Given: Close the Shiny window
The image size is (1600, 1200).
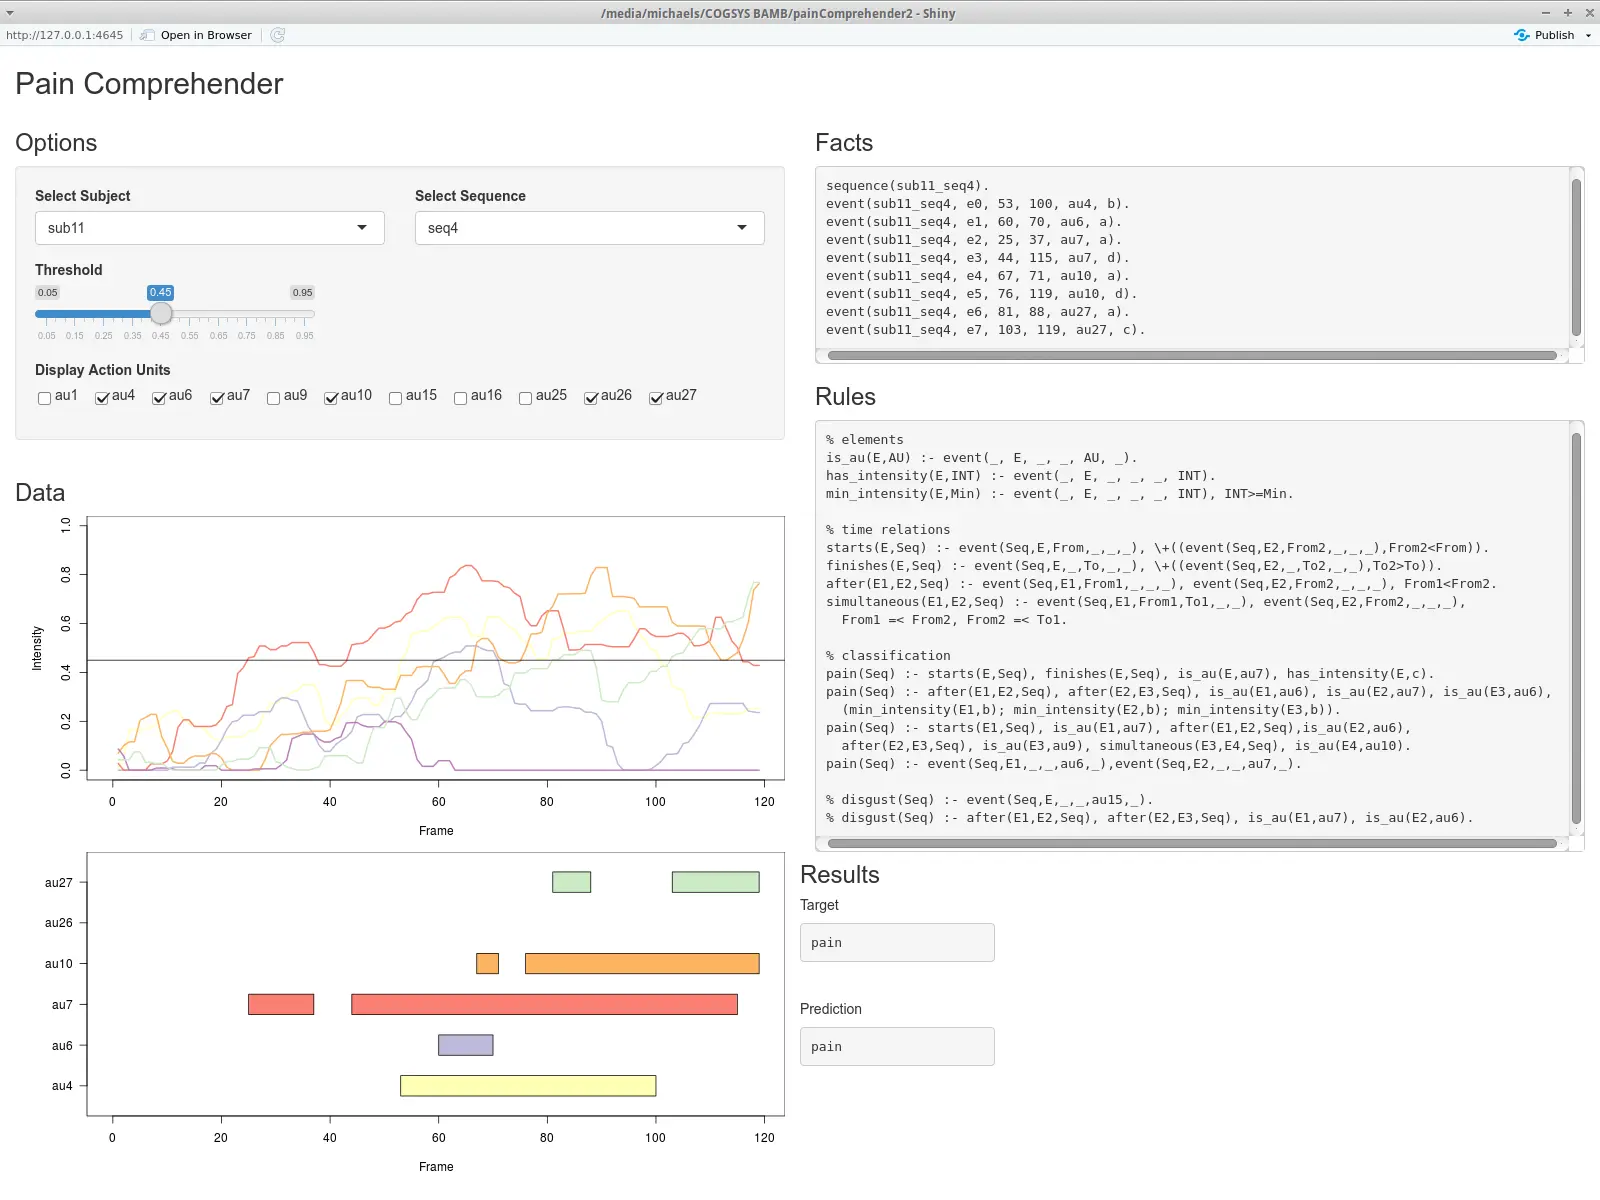Looking at the screenshot, I should (1590, 13).
